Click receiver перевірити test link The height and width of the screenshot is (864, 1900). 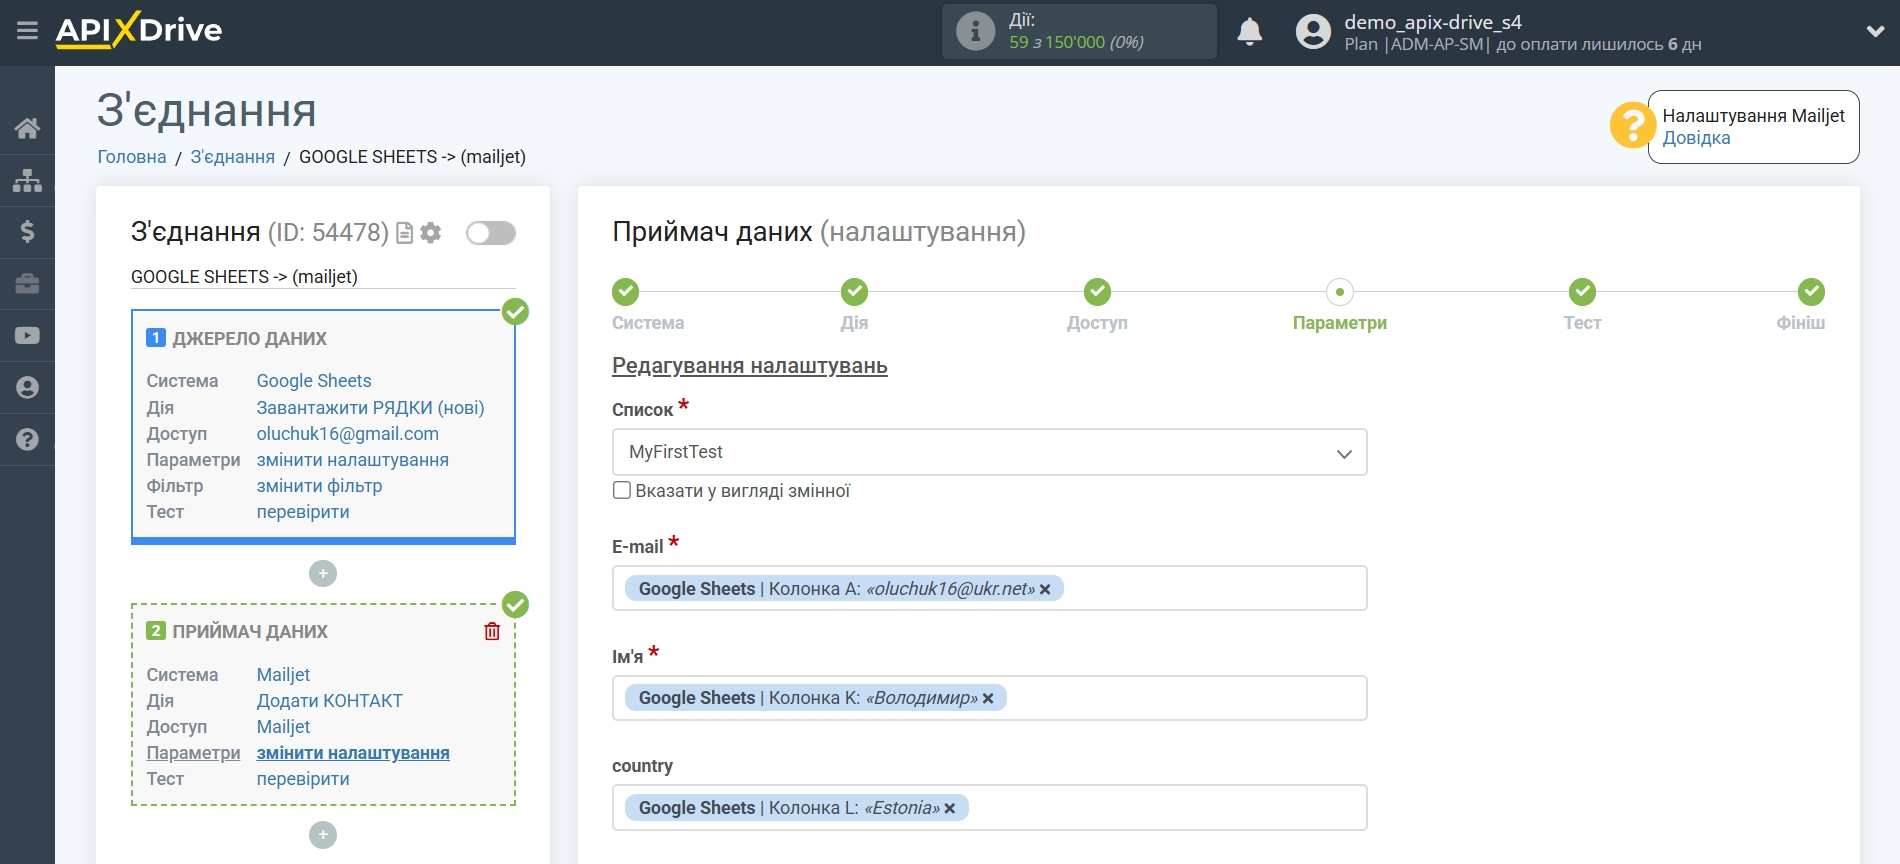pos(303,779)
